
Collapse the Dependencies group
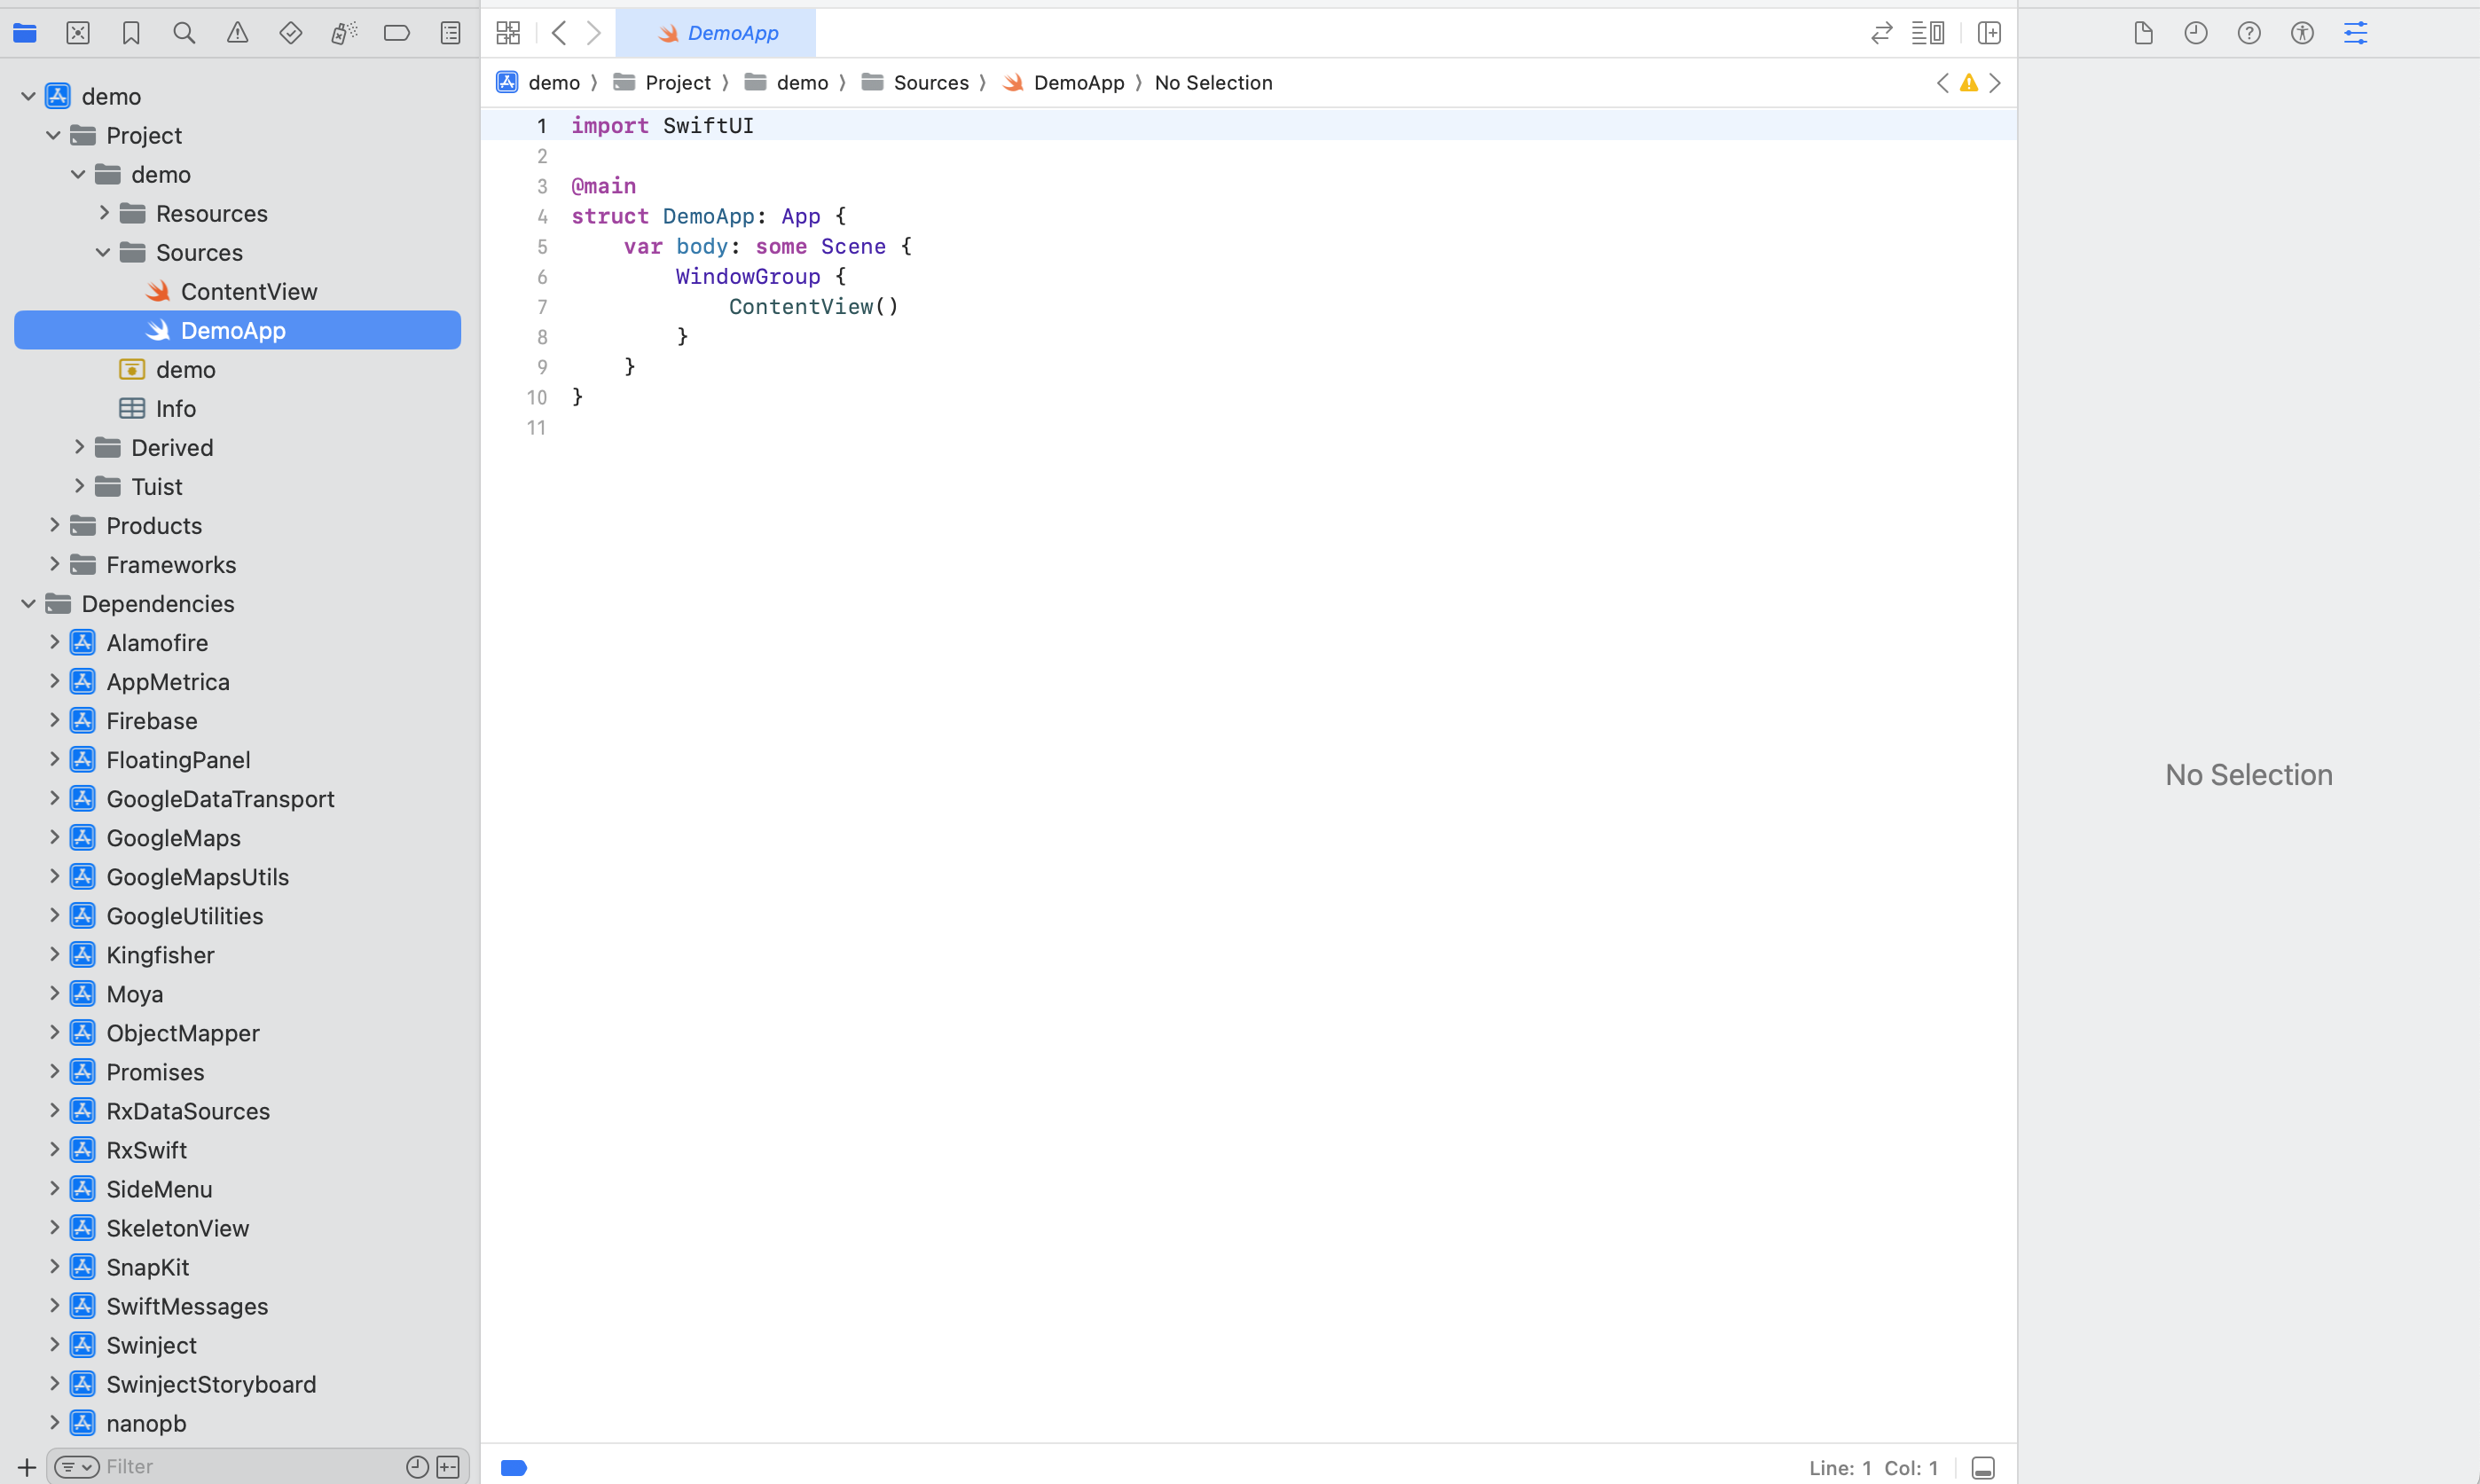point(28,604)
